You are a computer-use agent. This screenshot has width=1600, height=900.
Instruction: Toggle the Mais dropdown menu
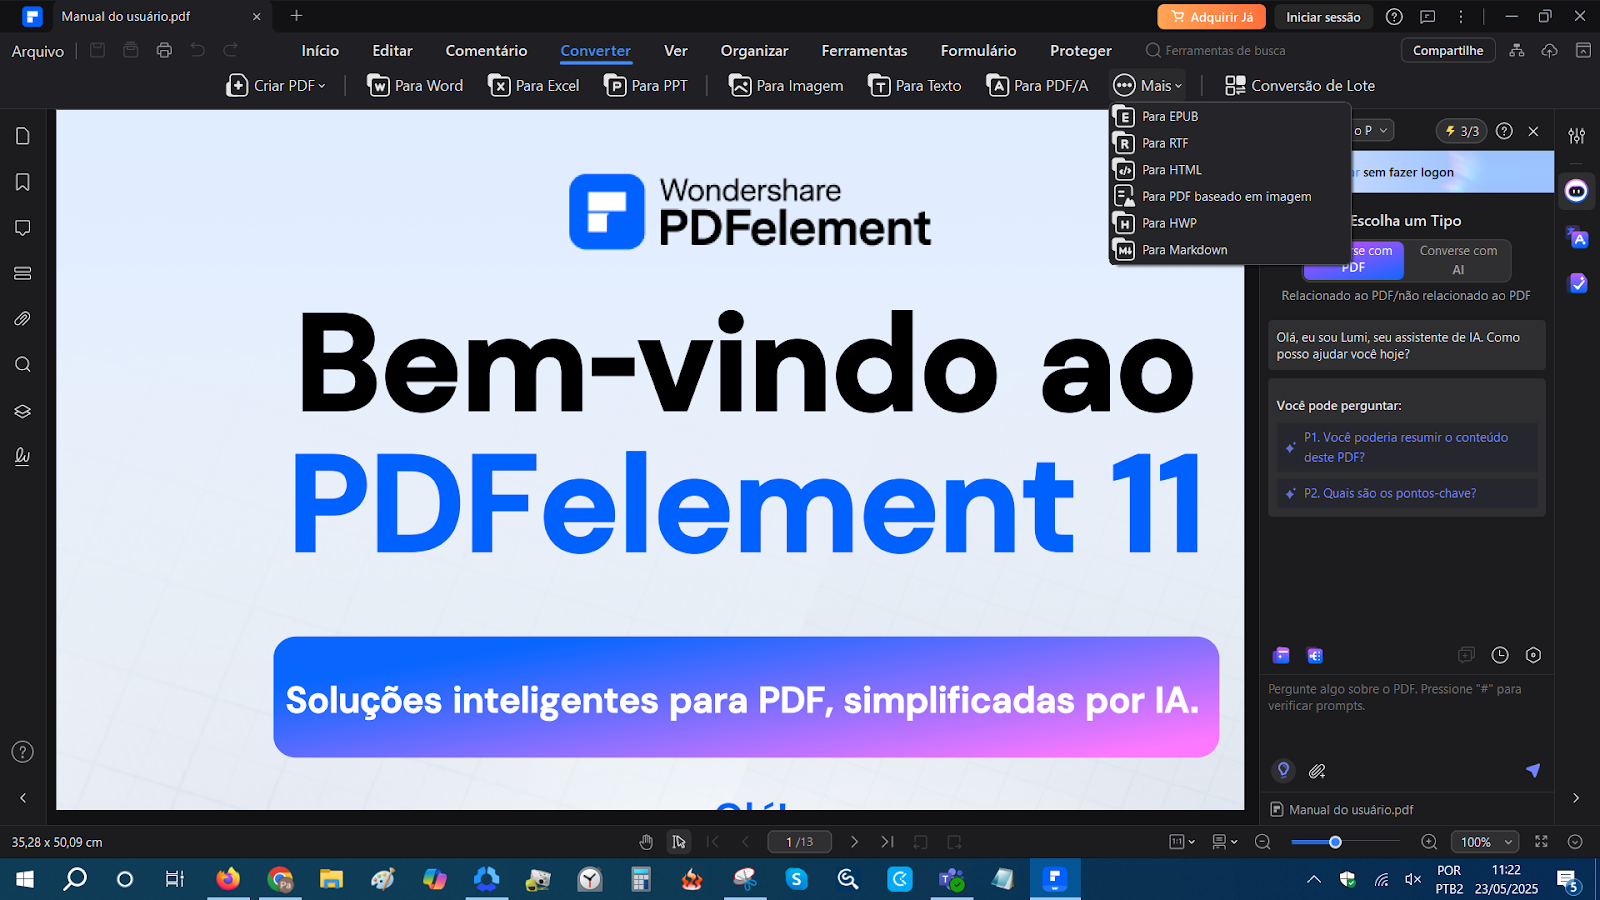[1148, 86]
